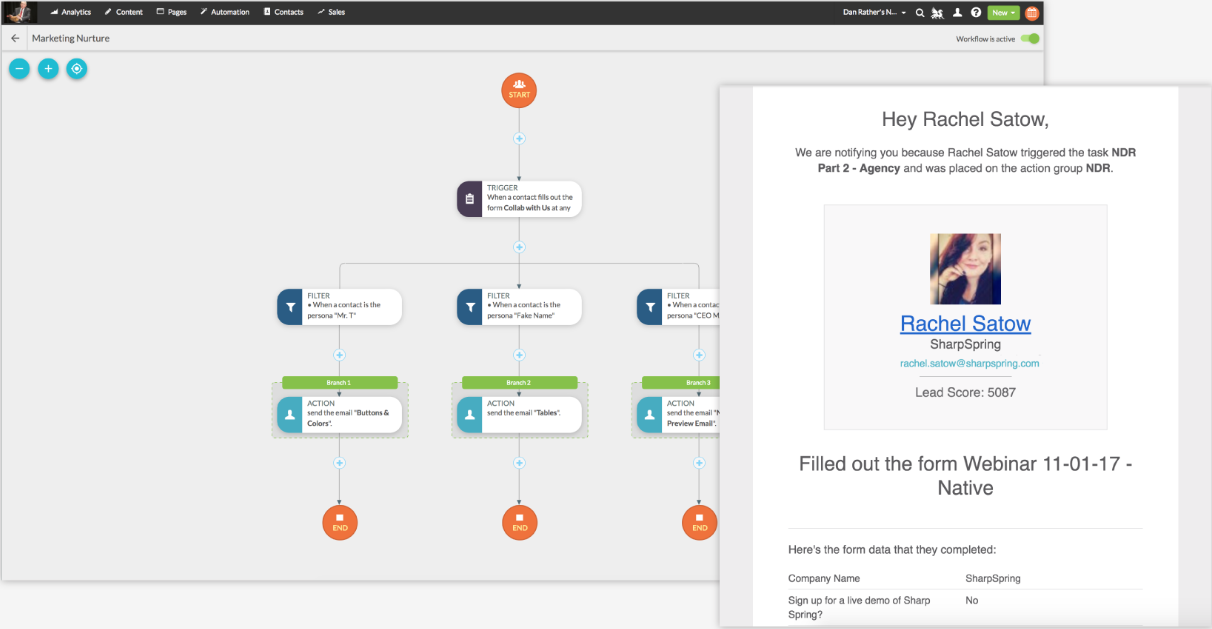Open the Automation menu
The image size is (1212, 629).
(x=224, y=13)
